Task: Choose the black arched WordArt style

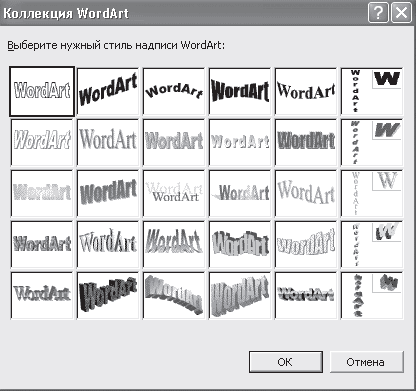Action: point(174,91)
